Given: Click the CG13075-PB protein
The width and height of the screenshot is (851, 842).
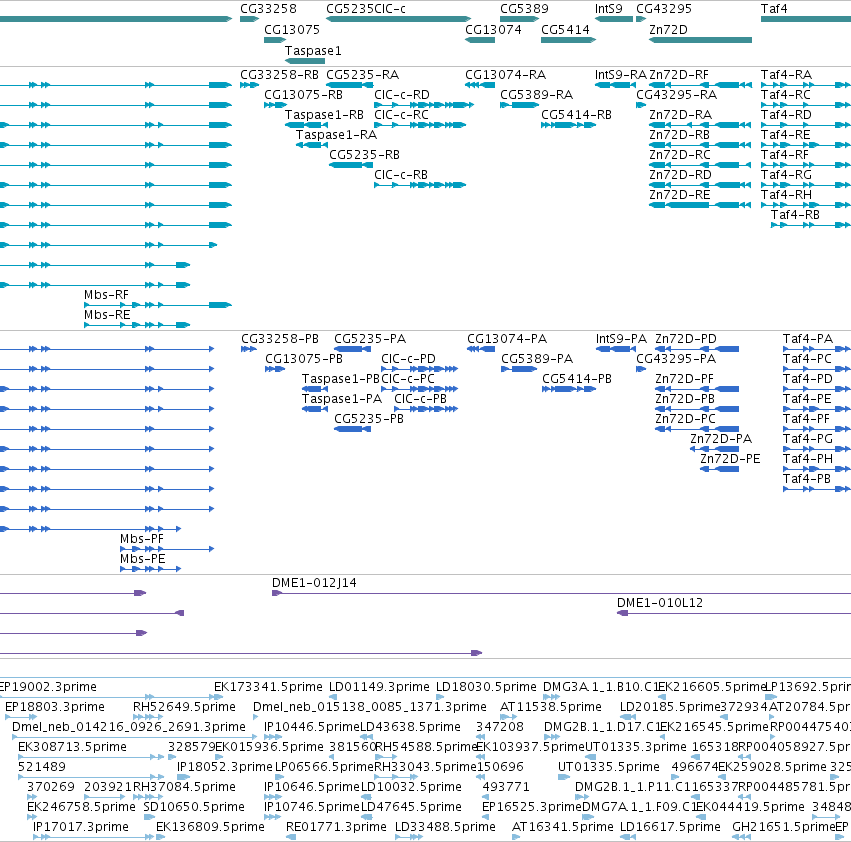Looking at the screenshot, I should click(x=275, y=369).
